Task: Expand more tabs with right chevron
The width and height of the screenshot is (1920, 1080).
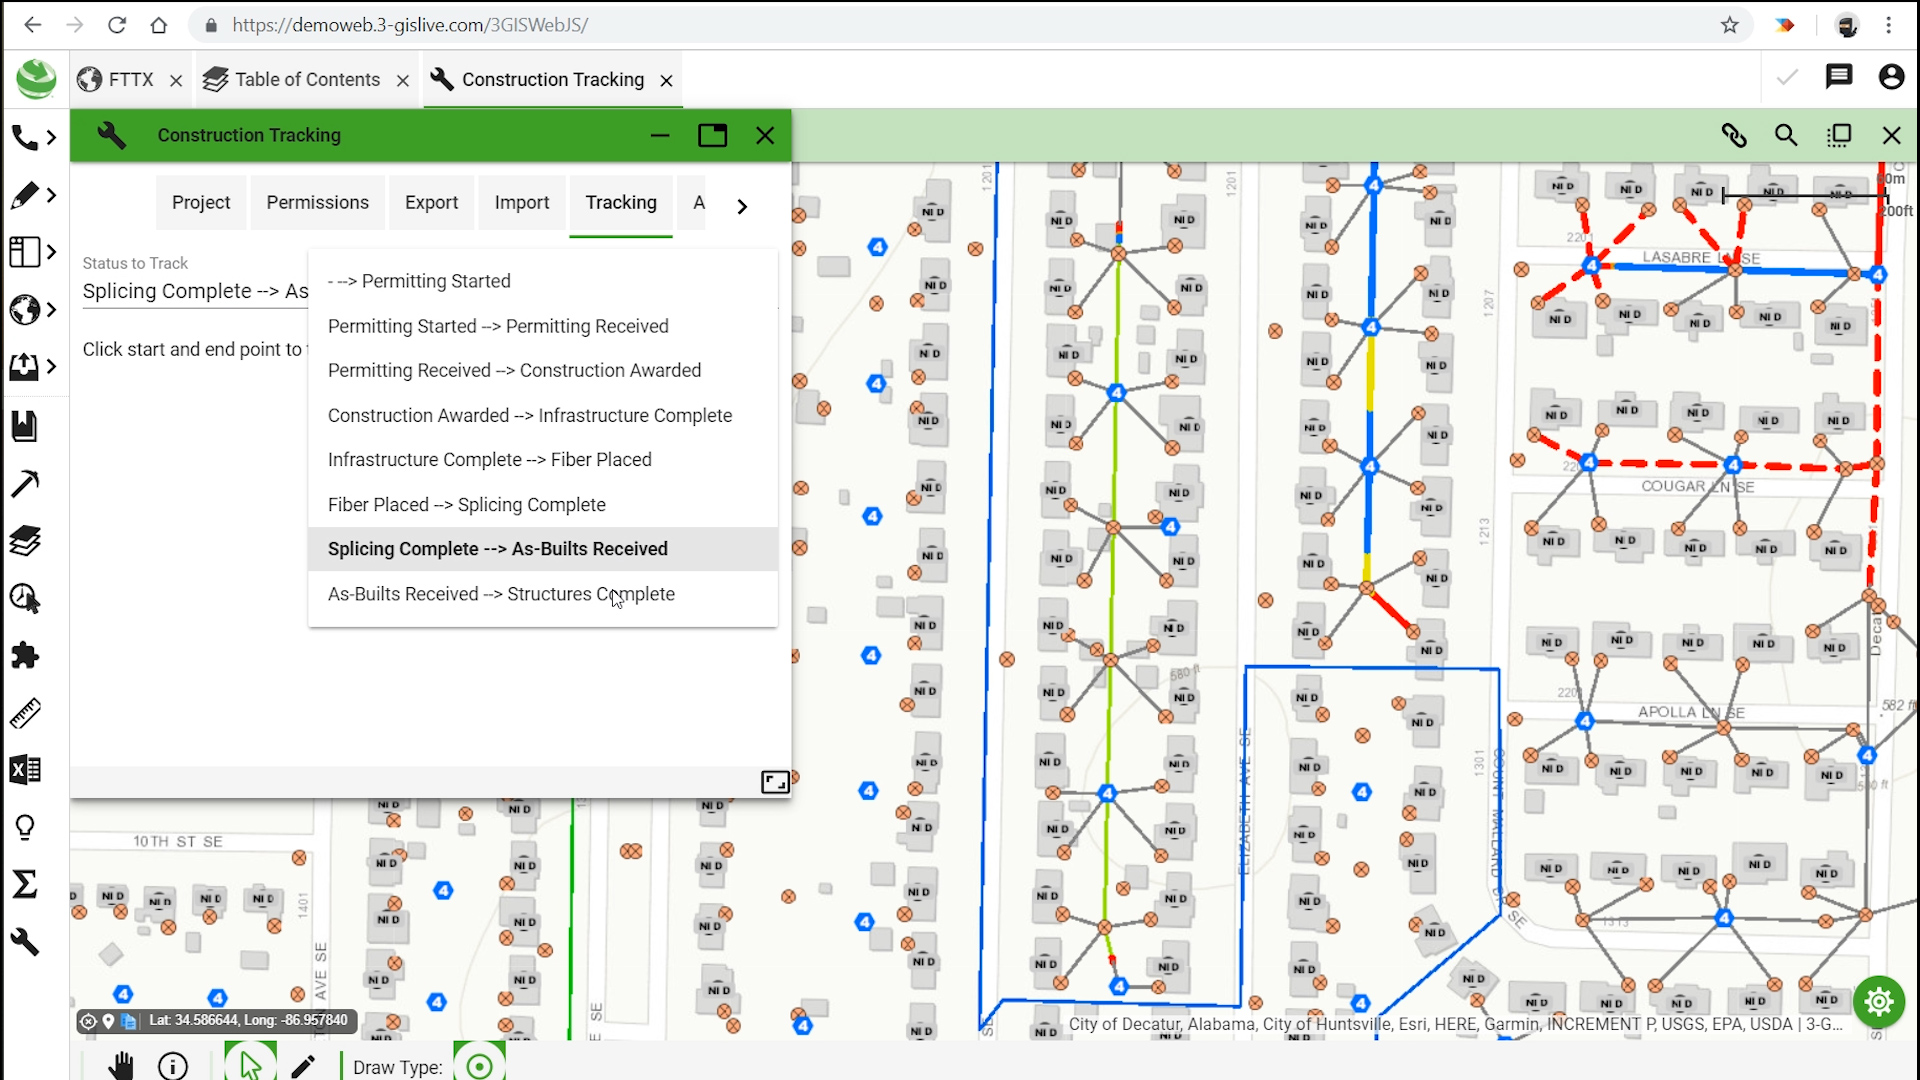Action: pos(742,206)
